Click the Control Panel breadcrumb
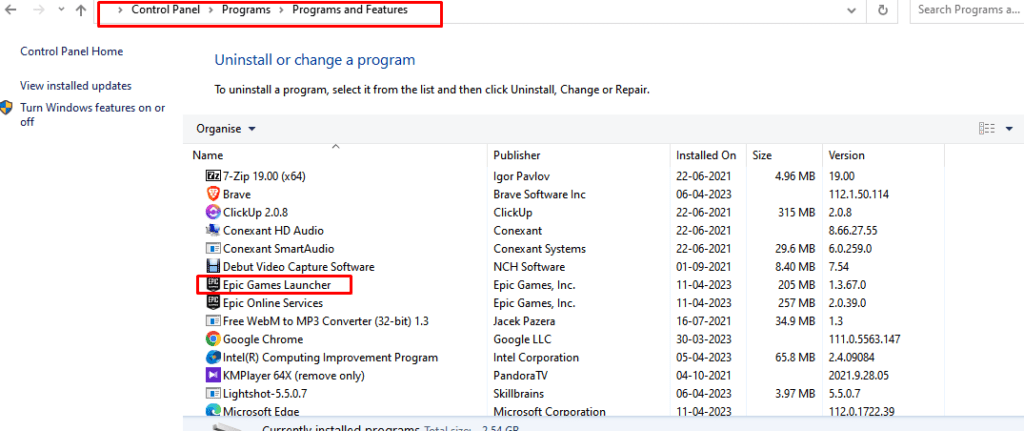The height and width of the screenshot is (431, 1024). pyautogui.click(x=166, y=10)
